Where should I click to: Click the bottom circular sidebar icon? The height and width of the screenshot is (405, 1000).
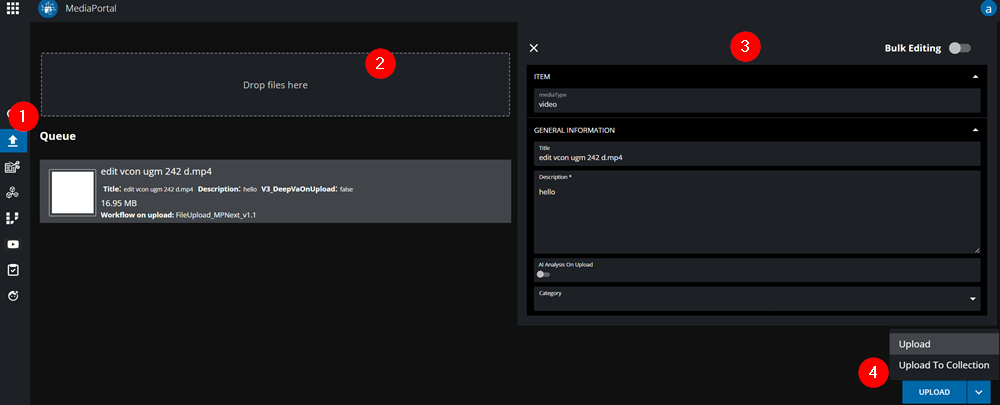[x=14, y=296]
